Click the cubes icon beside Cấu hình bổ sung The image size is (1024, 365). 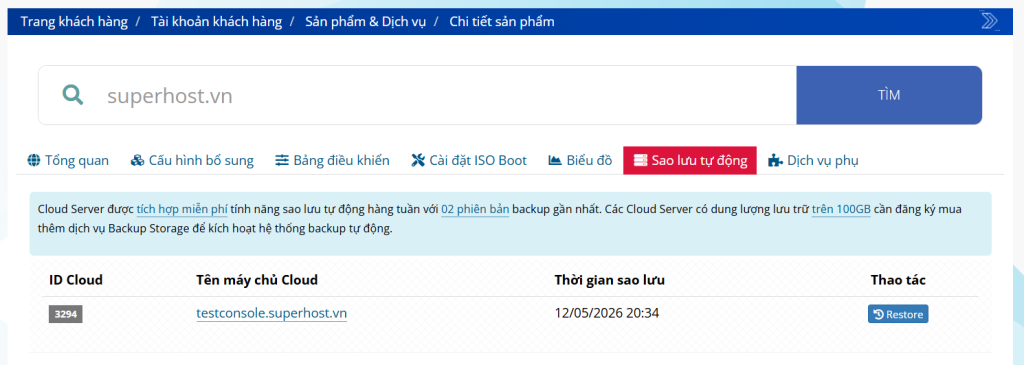point(137,160)
